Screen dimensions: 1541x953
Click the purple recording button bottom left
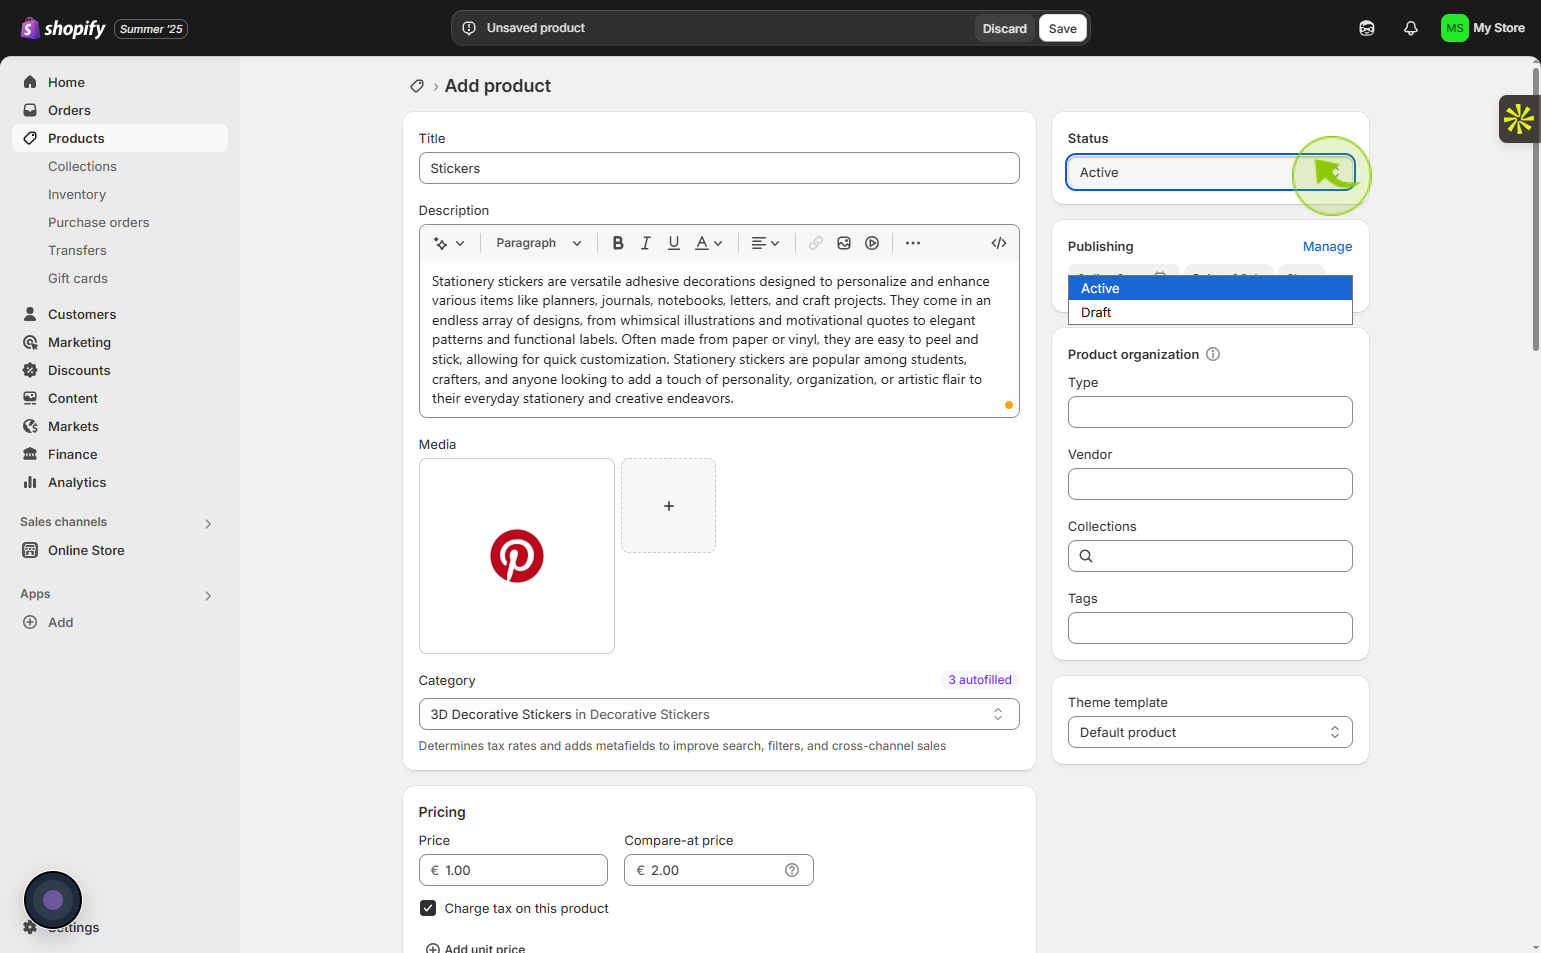53,900
